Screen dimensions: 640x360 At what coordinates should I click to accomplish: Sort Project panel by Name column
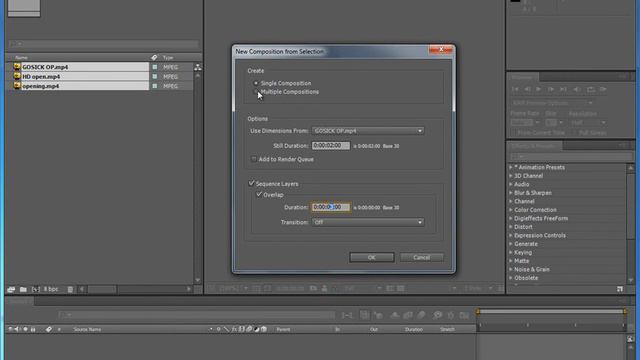21,58
